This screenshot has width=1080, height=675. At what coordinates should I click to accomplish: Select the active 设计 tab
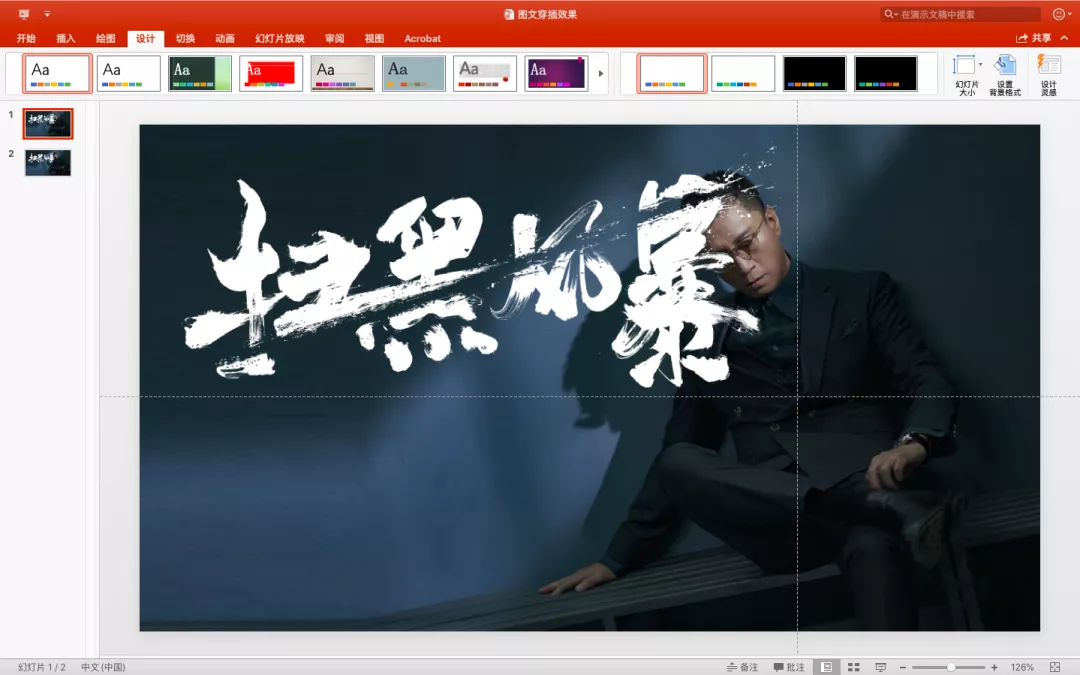click(145, 39)
